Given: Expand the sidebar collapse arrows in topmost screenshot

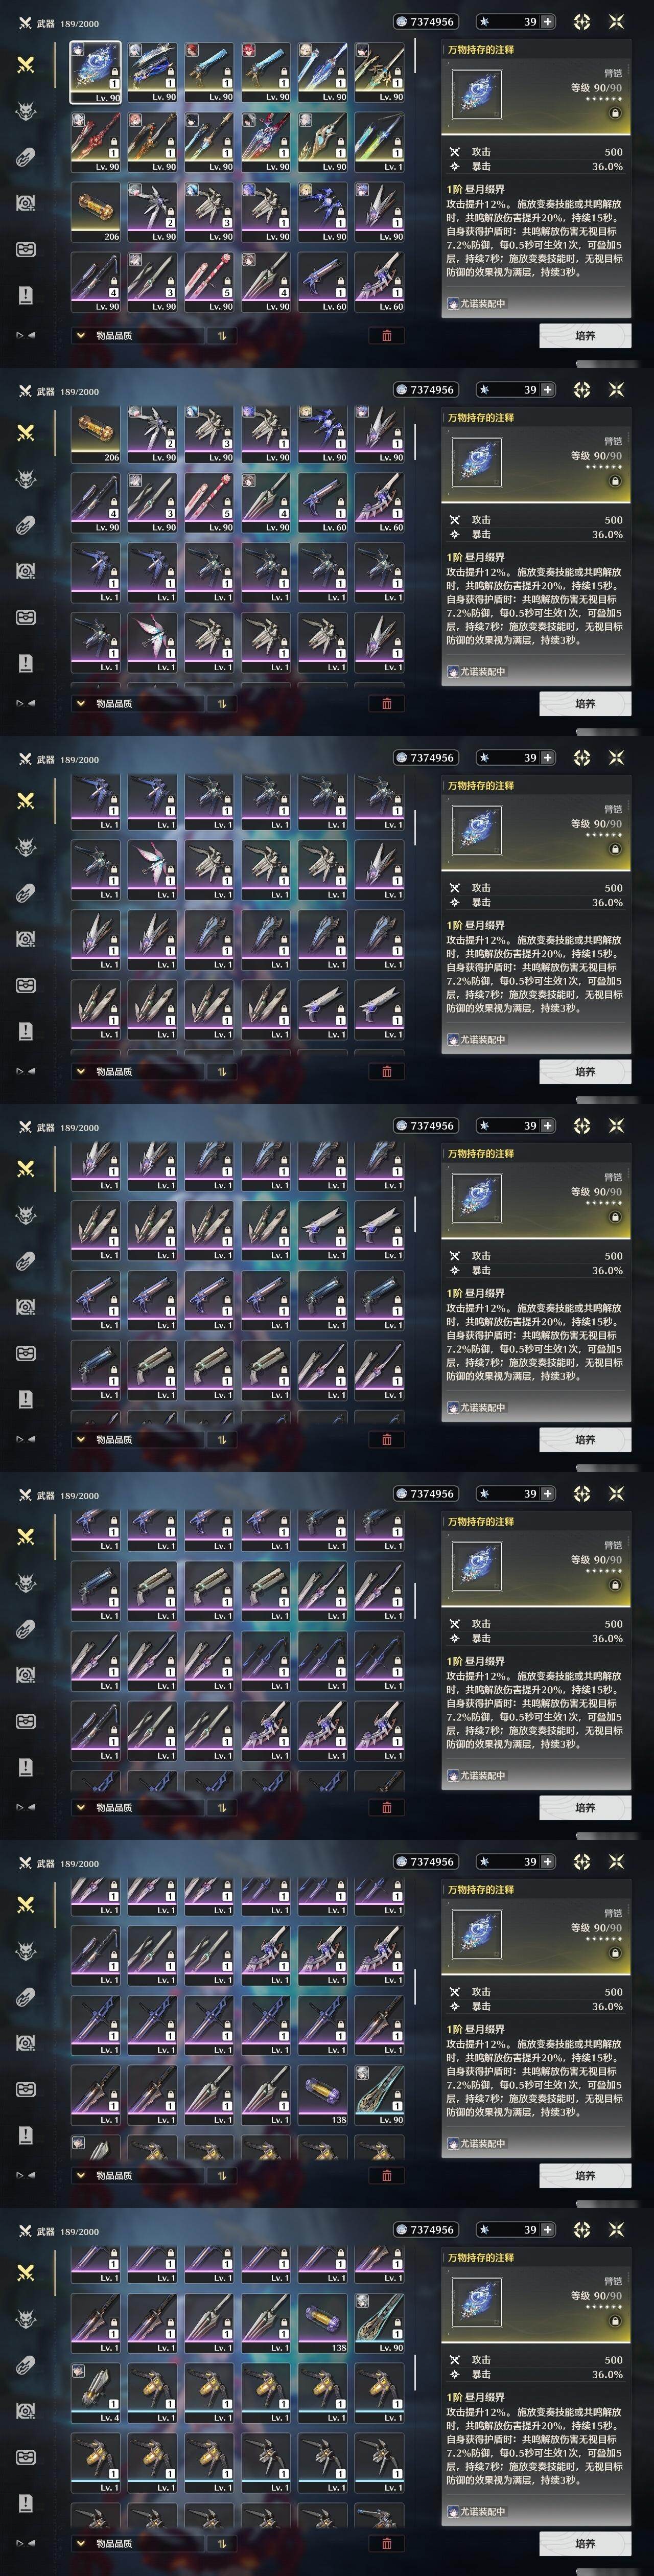Looking at the screenshot, I should pos(26,335).
